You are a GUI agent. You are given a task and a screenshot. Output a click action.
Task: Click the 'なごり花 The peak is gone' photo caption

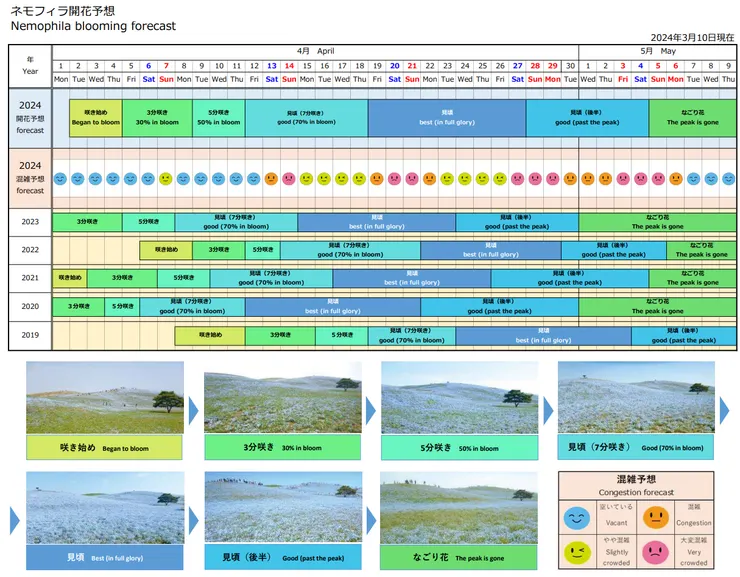click(x=459, y=558)
